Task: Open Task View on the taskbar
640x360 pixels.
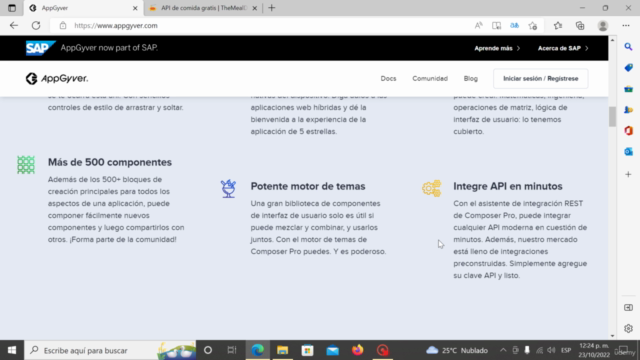Action: 232,350
